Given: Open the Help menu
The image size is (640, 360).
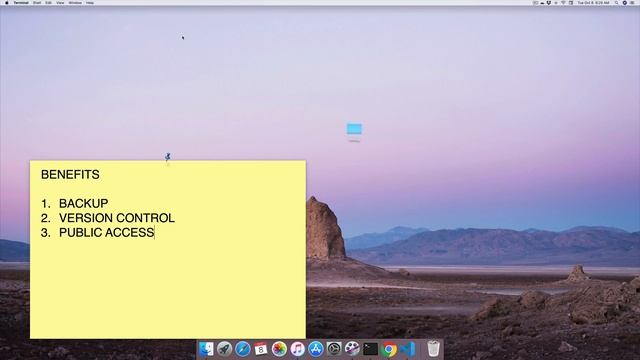Looking at the screenshot, I should [x=90, y=2].
